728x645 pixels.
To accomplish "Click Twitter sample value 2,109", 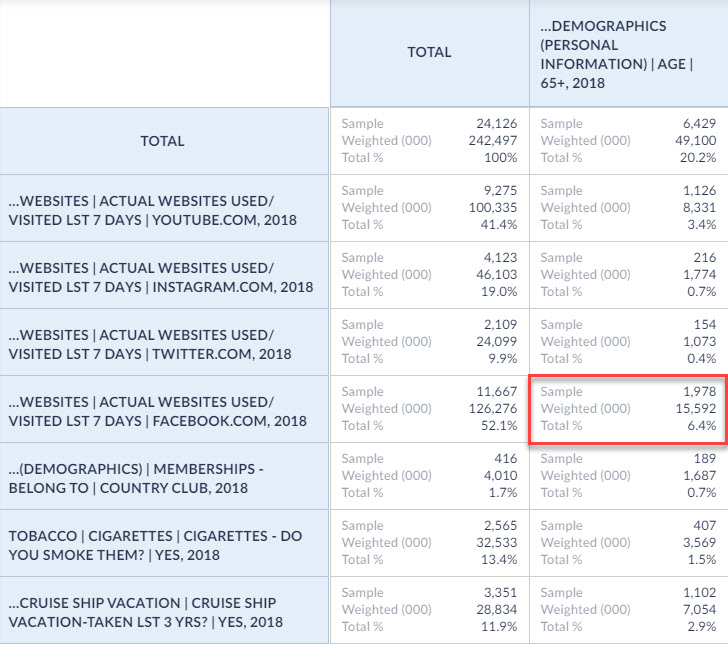I will coord(500,324).
